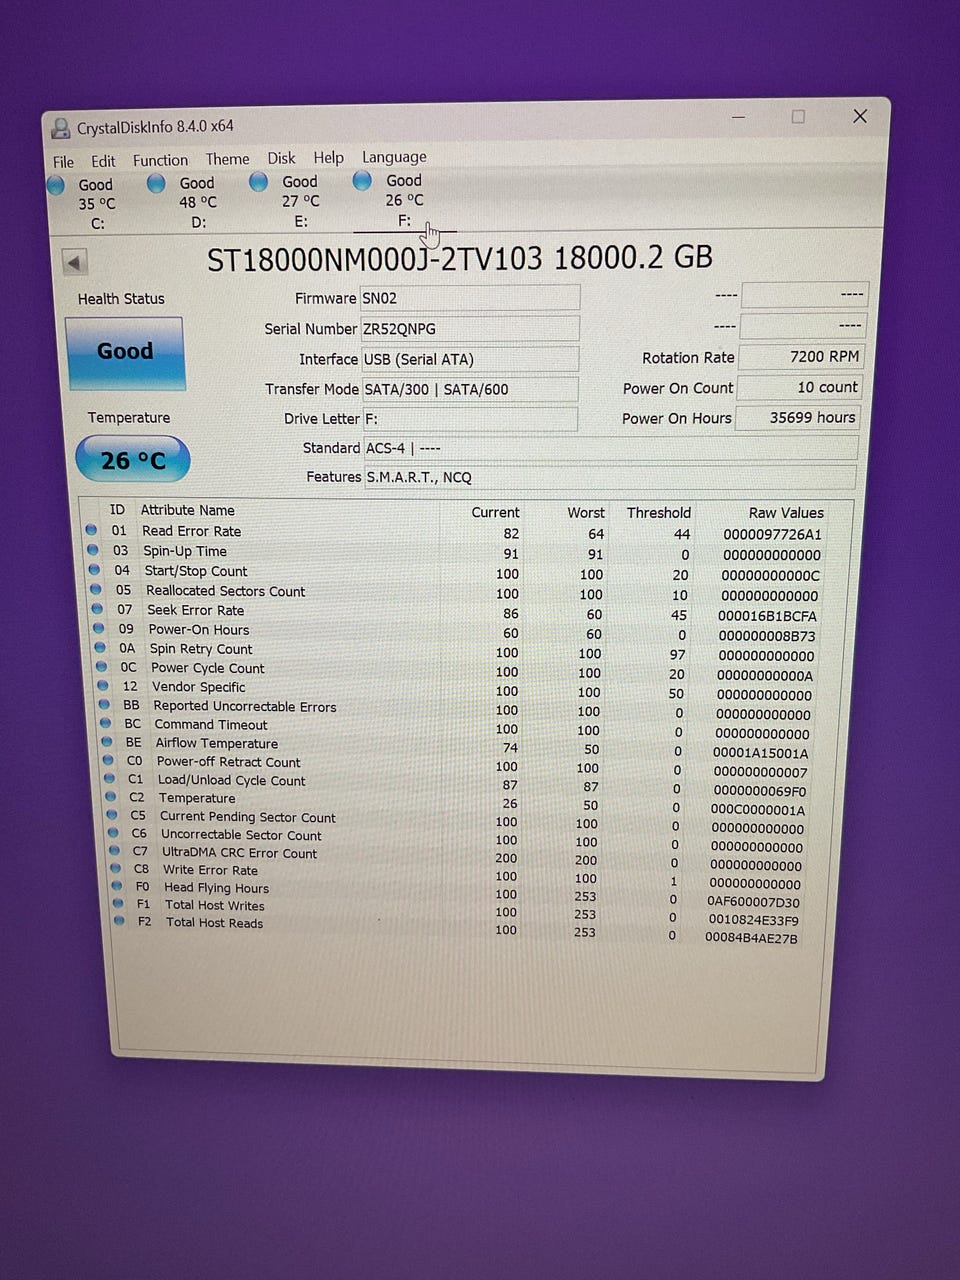Maximize the CrystalDiskInfo window

tap(798, 117)
